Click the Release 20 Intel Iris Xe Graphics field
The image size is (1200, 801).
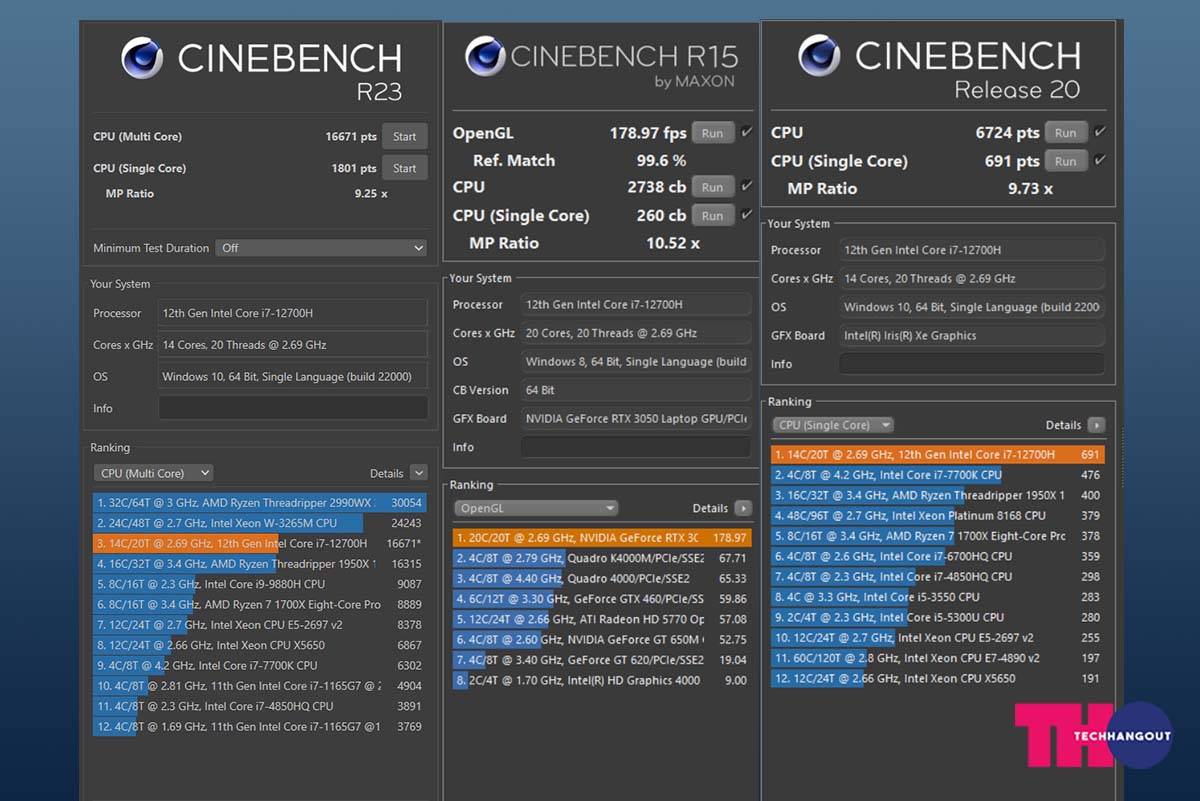click(972, 336)
